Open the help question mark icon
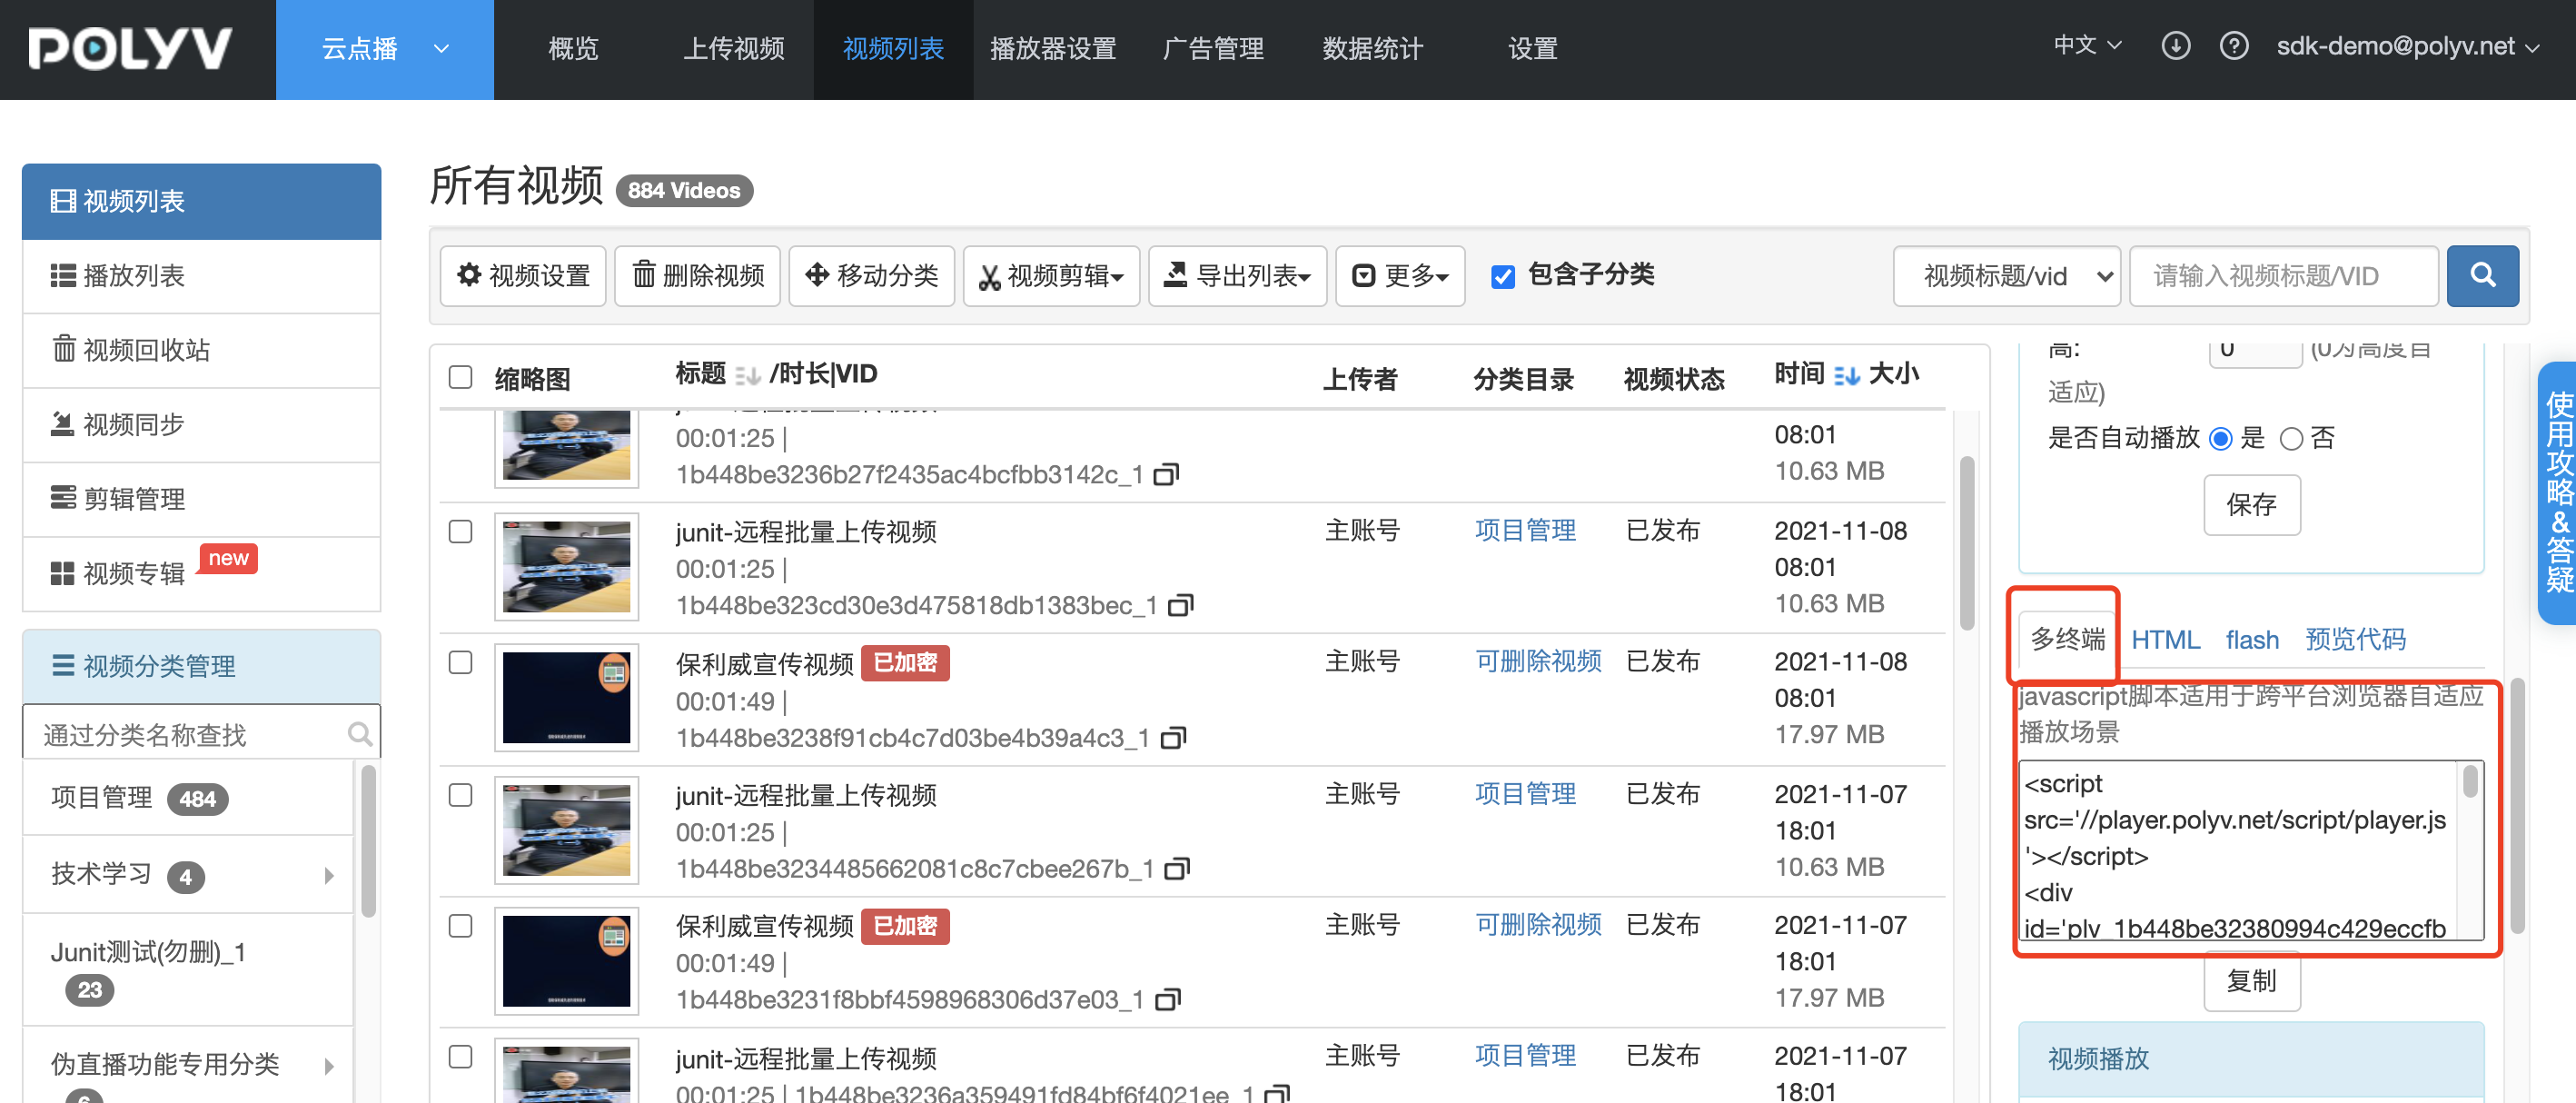This screenshot has width=2576, height=1103. point(2233,46)
